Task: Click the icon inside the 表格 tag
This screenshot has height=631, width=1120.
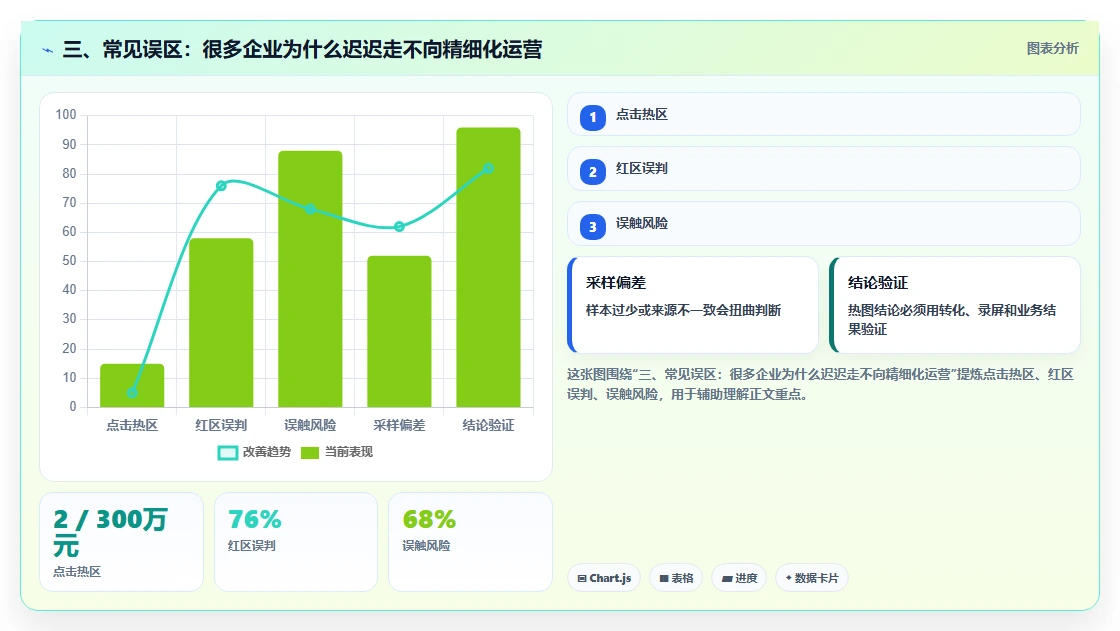Action: pos(664,578)
